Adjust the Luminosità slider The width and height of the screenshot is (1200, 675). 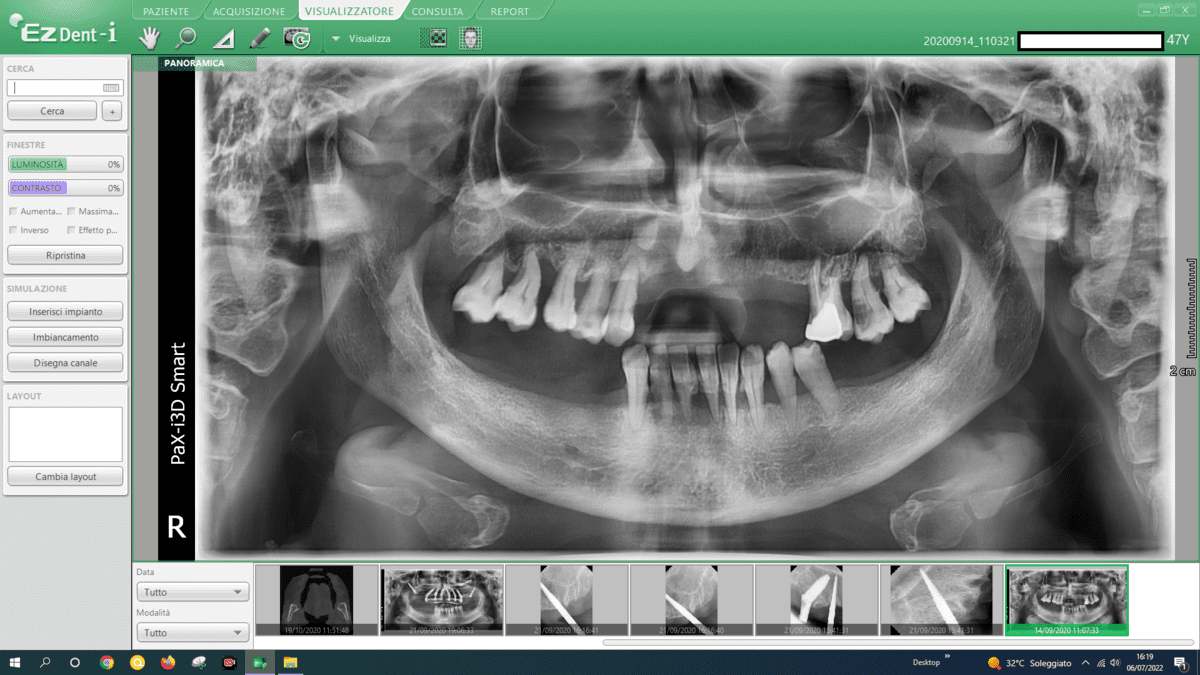[x=65, y=164]
